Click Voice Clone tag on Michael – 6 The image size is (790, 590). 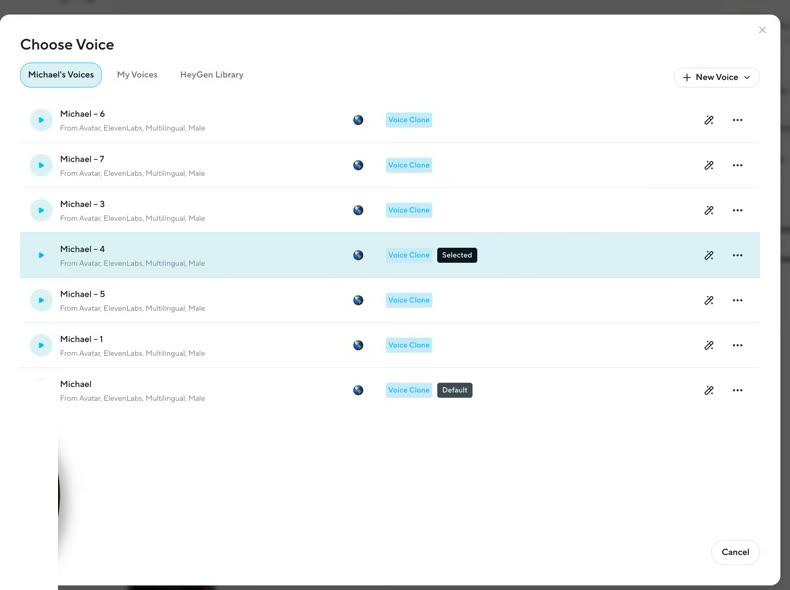[x=409, y=120]
